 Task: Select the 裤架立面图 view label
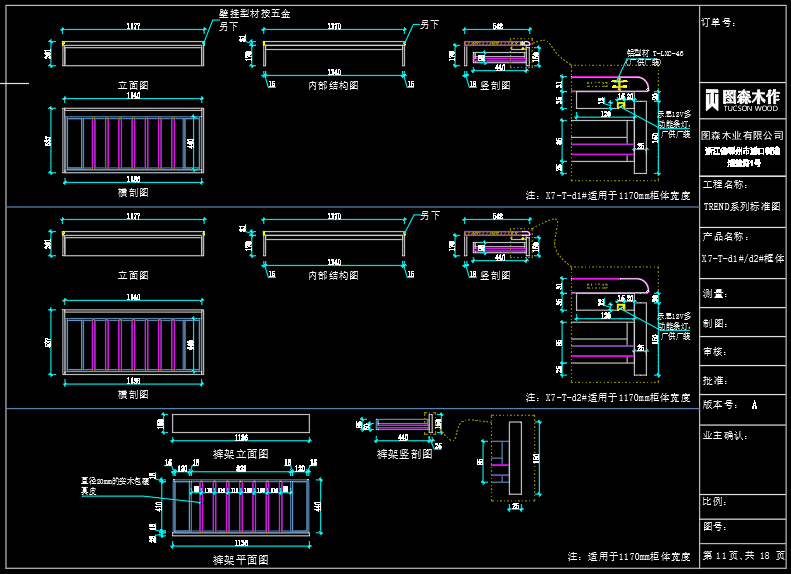point(240,453)
